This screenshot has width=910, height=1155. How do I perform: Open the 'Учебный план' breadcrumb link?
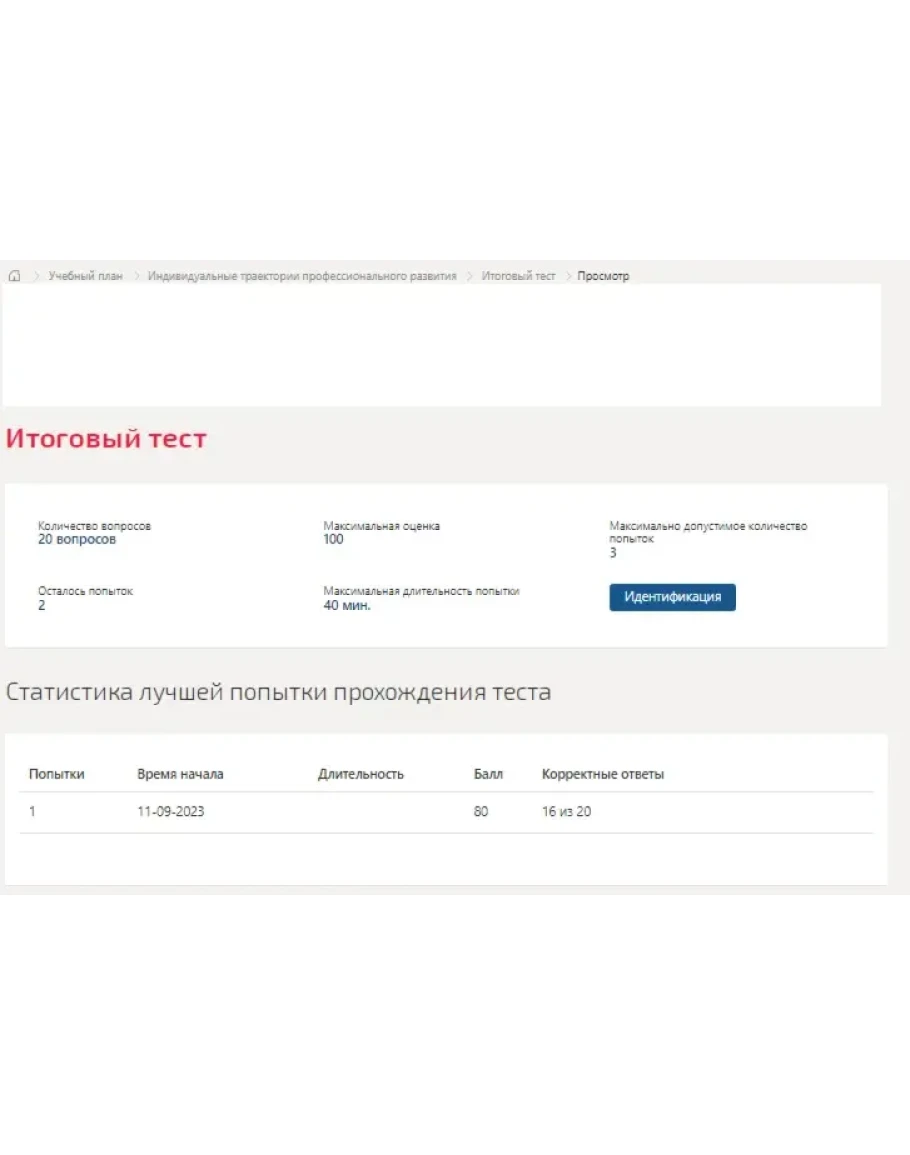point(85,276)
